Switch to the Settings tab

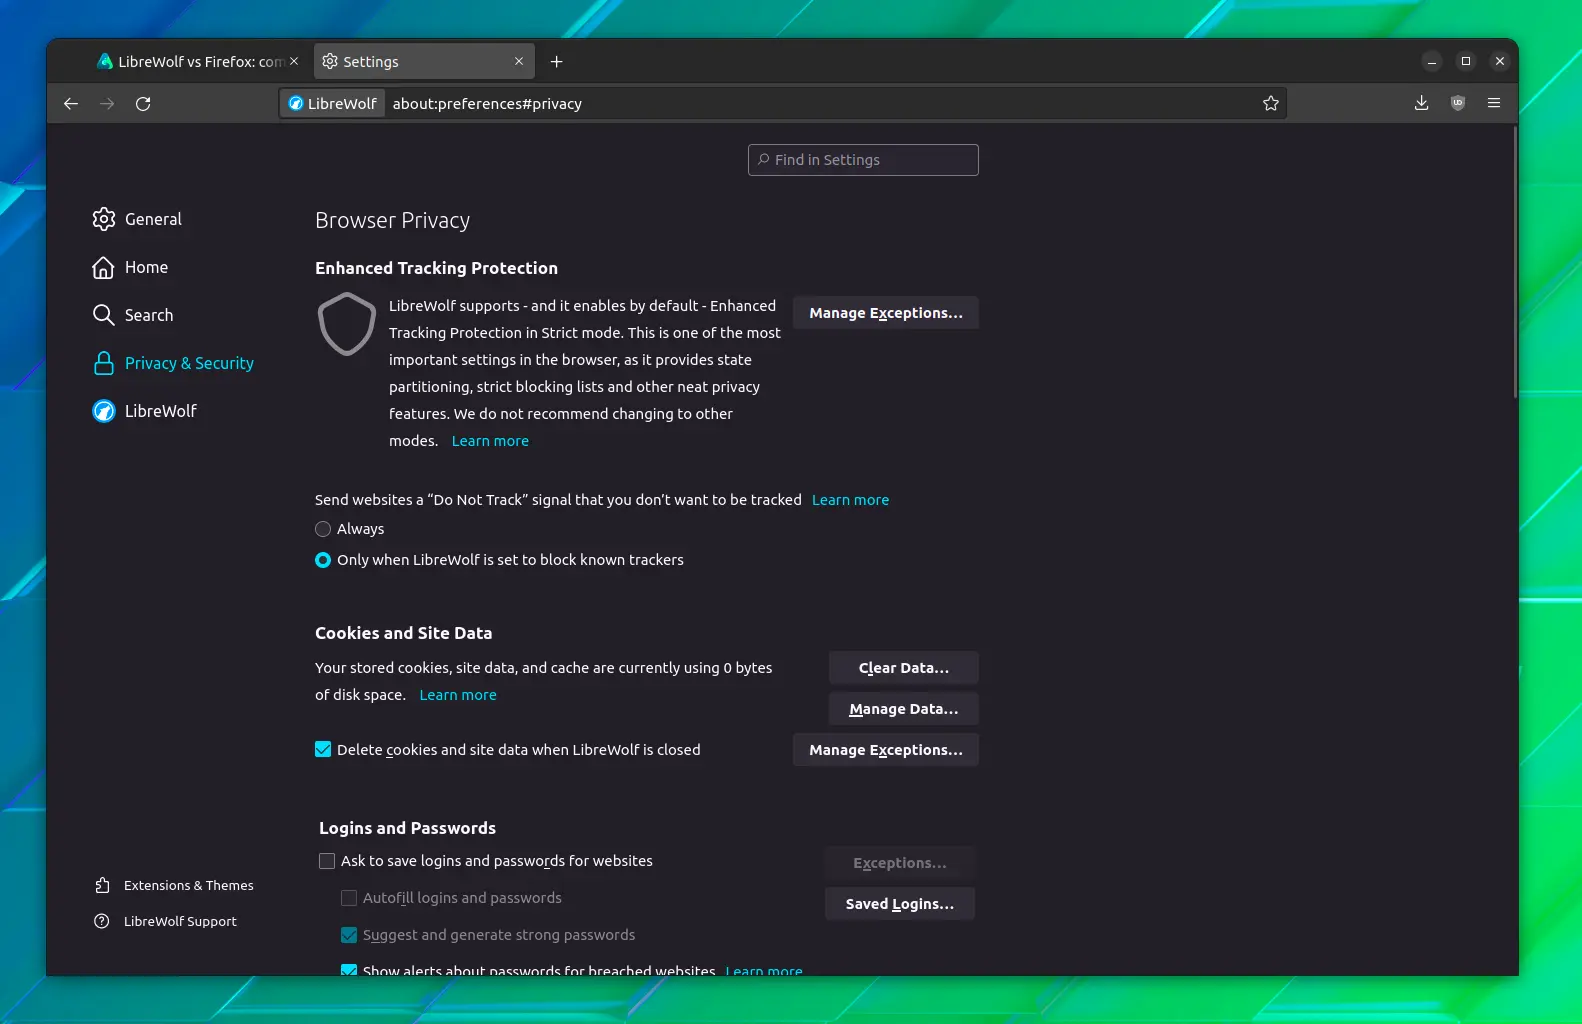click(x=424, y=62)
